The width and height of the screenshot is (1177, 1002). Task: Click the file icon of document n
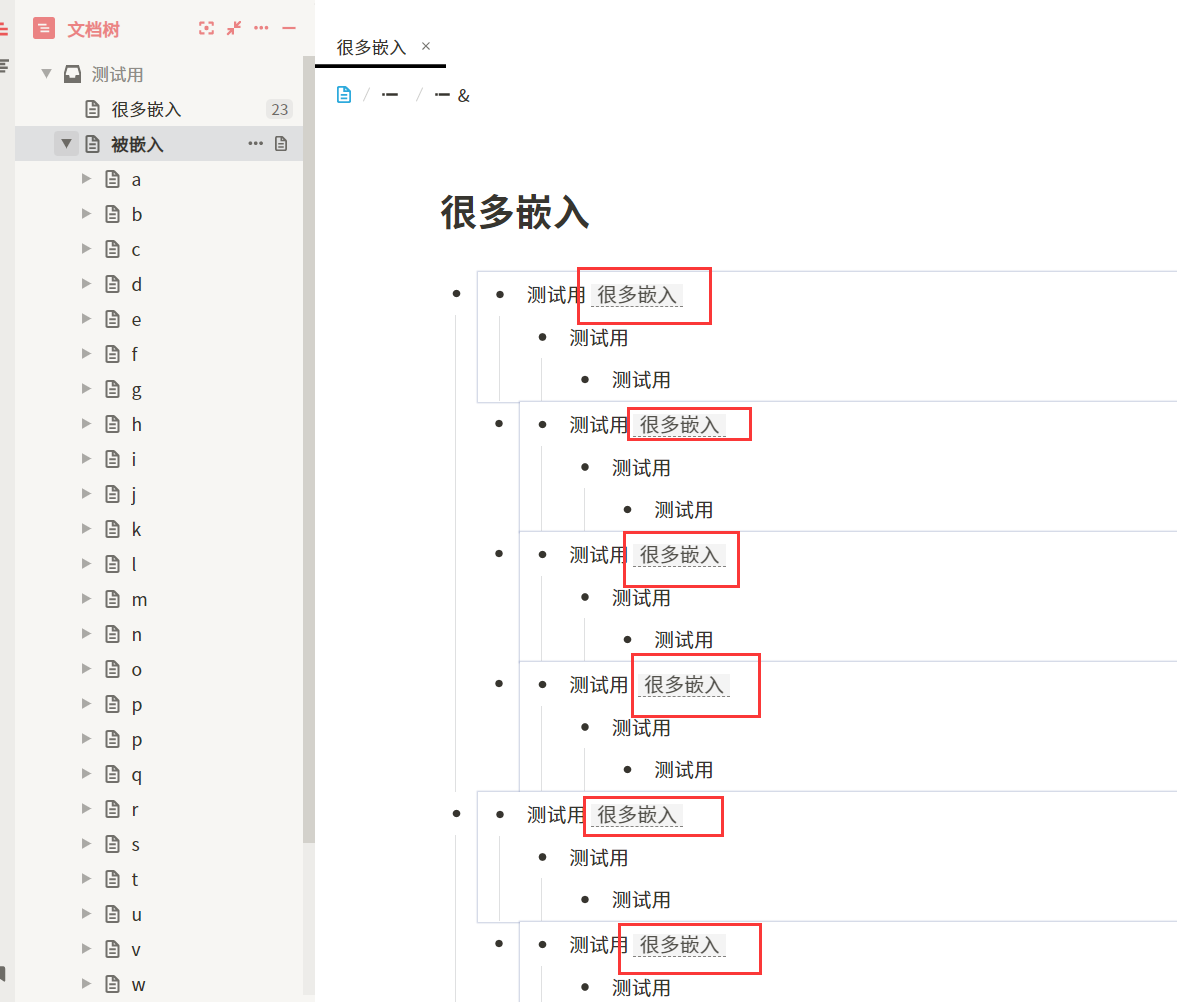tap(113, 634)
